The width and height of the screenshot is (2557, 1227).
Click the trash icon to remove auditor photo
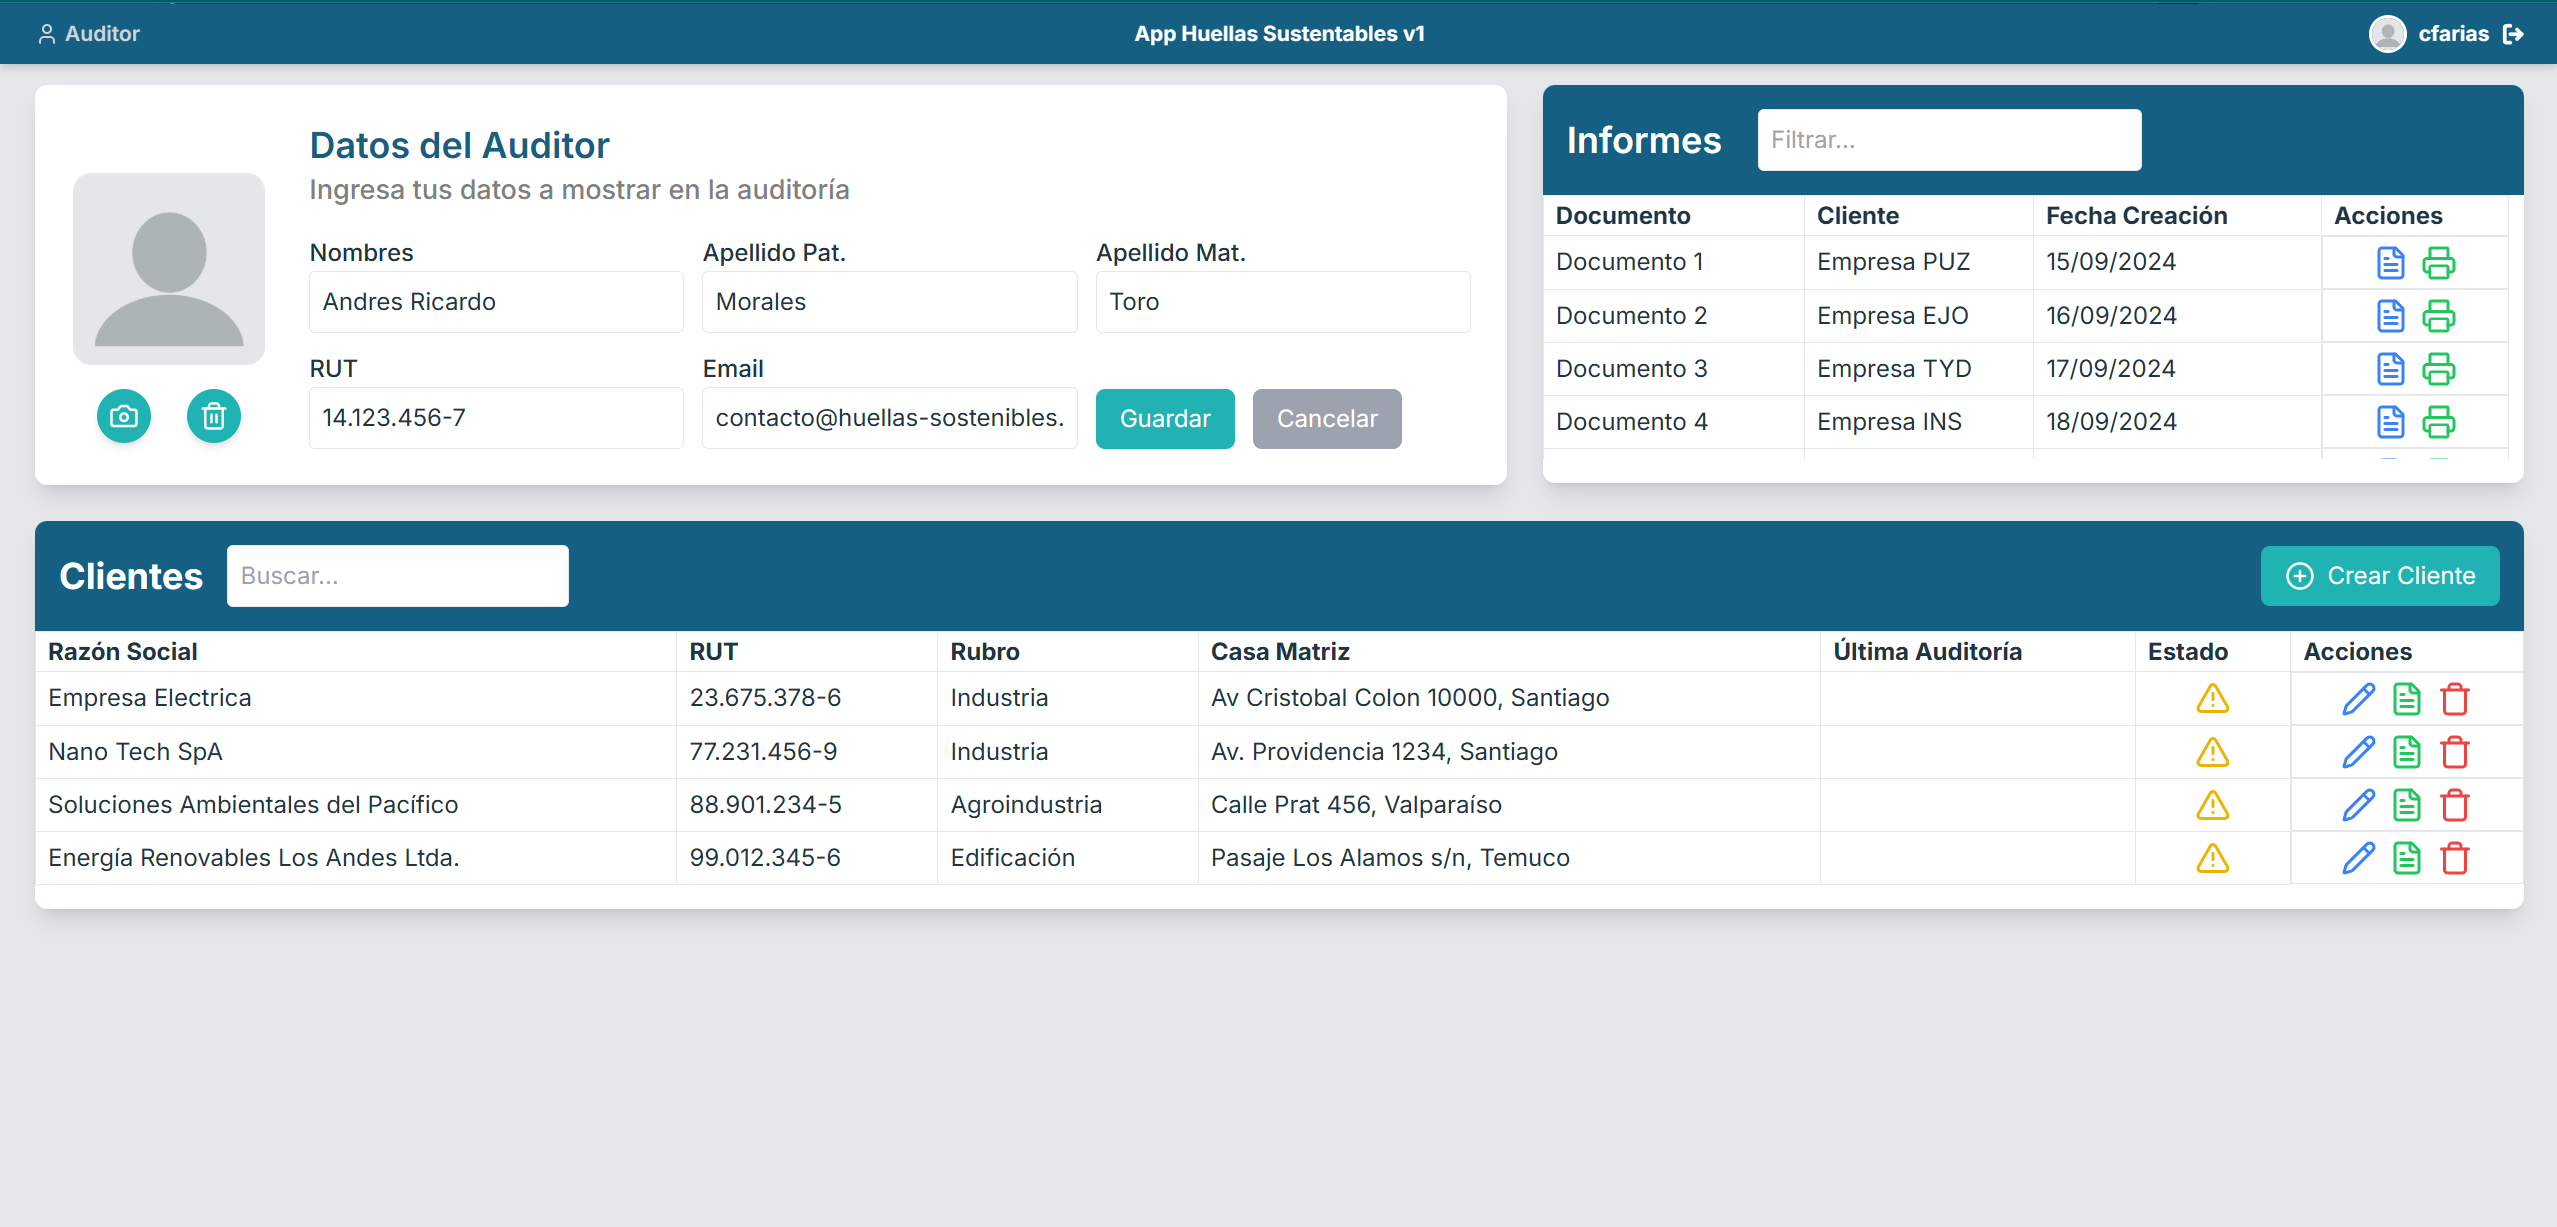click(213, 416)
